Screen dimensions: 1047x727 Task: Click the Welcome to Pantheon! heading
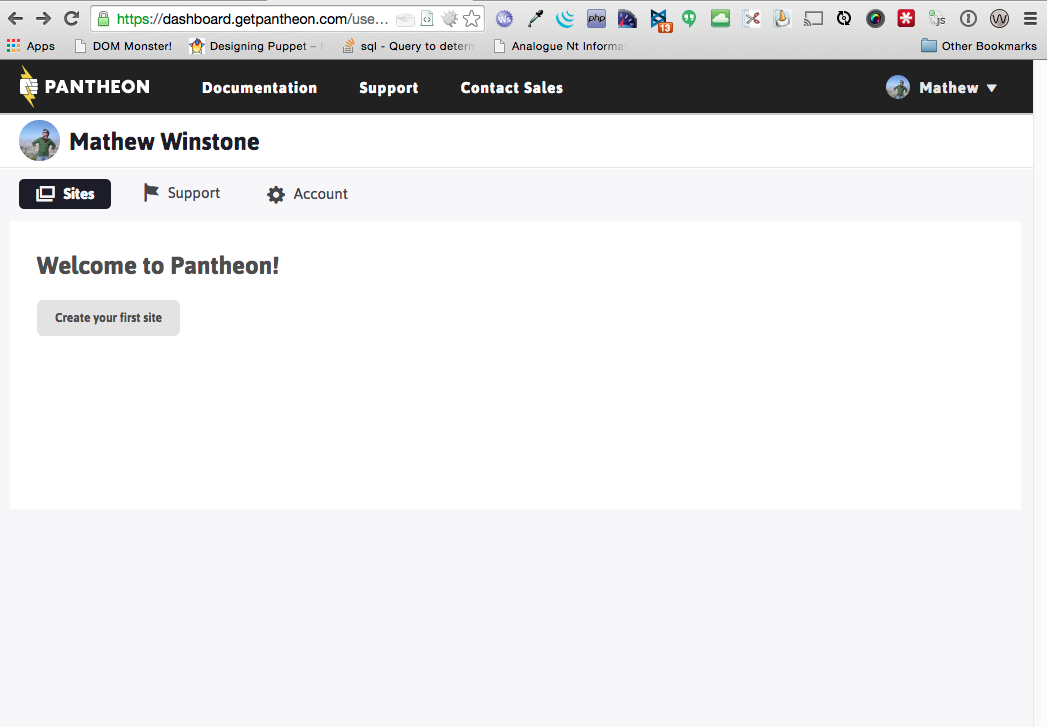click(x=158, y=266)
